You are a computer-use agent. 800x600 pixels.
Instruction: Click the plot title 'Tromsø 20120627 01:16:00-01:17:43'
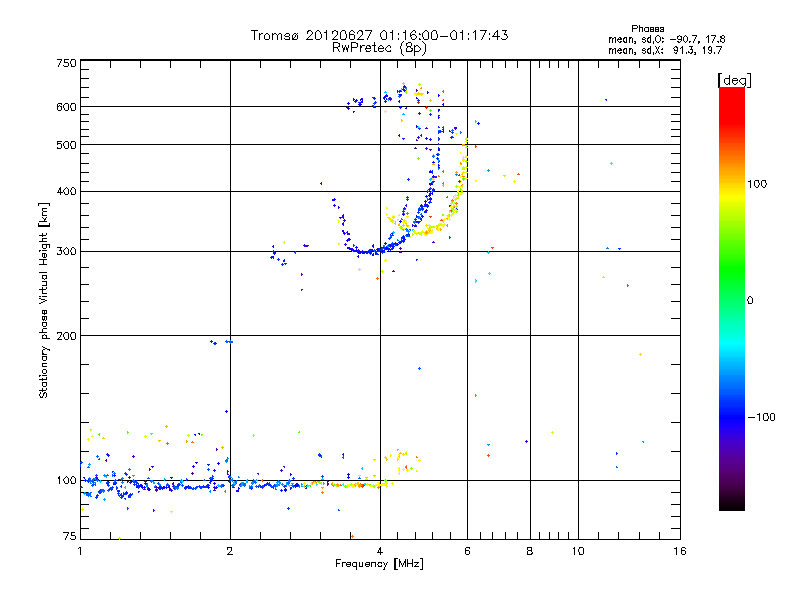point(379,35)
